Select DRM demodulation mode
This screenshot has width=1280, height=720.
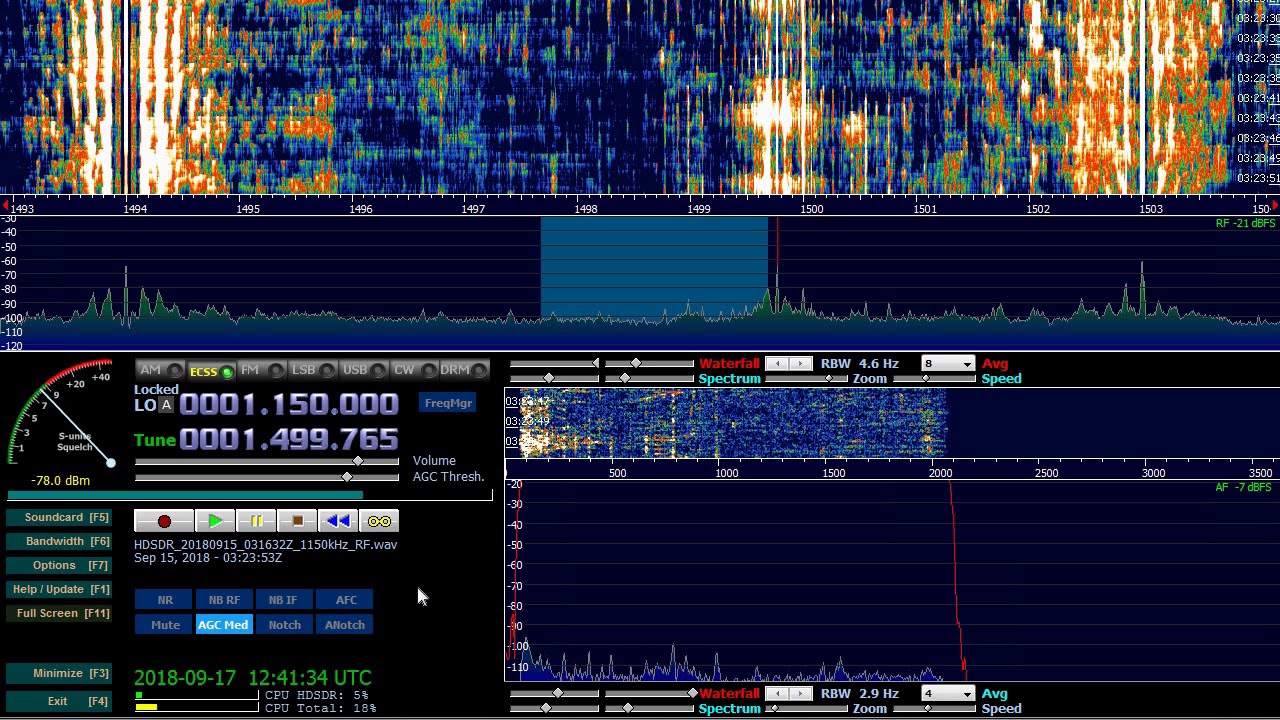click(465, 370)
